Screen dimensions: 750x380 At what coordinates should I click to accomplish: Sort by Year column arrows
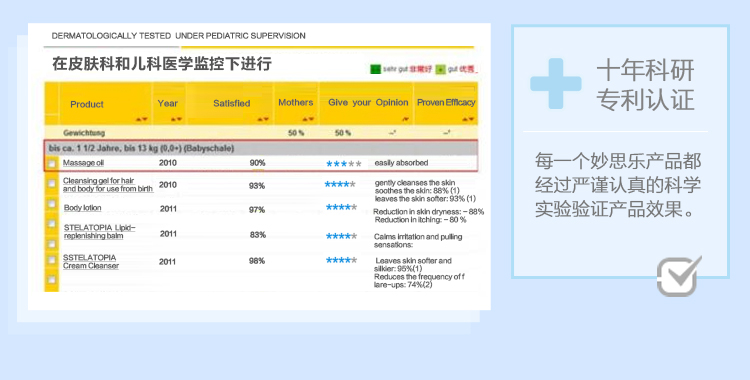(x=176, y=119)
